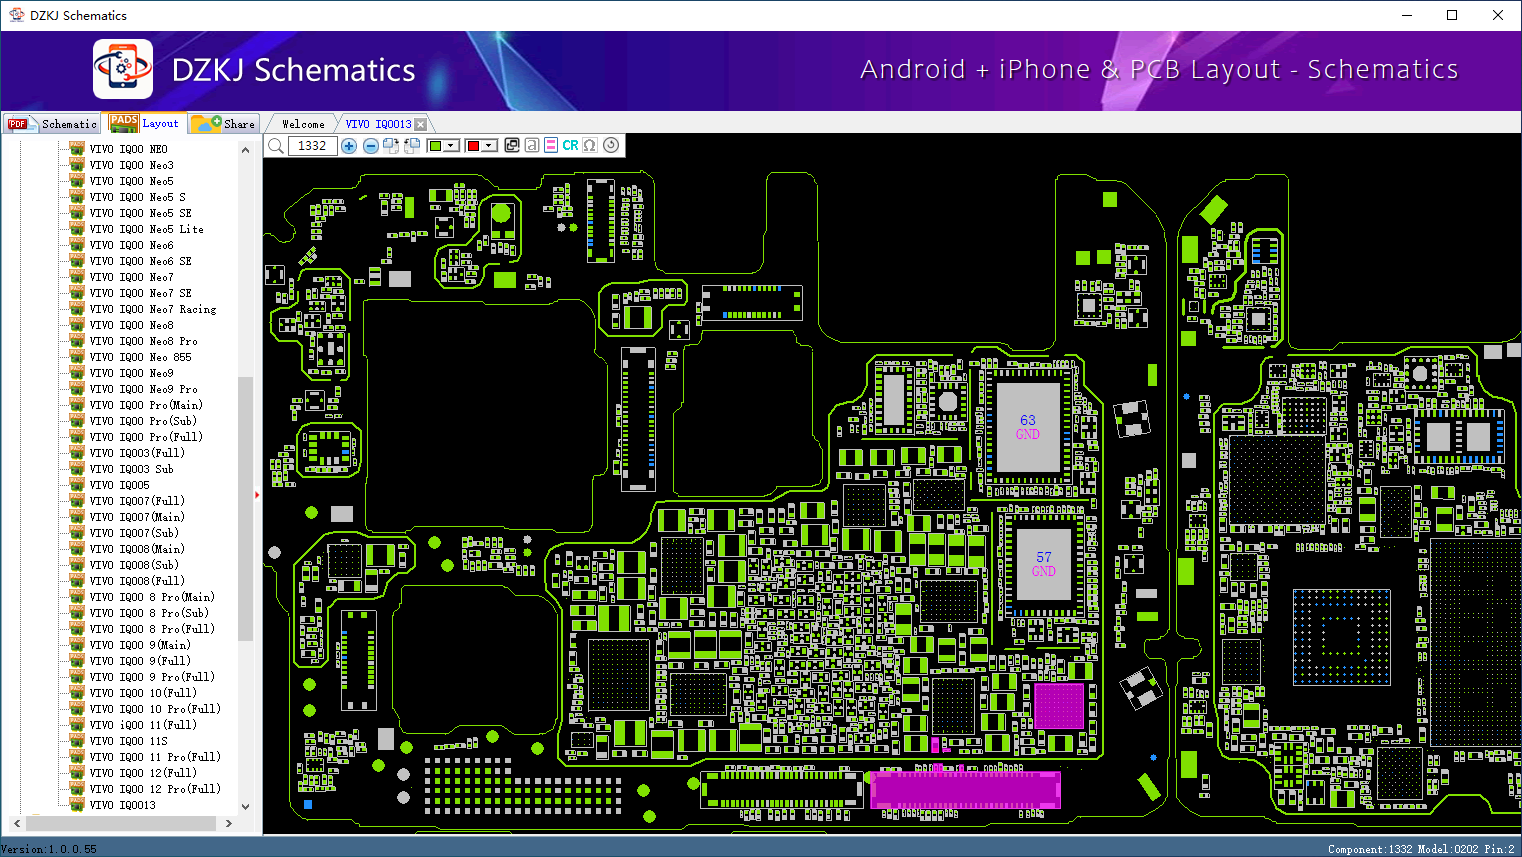Screen dimensions: 1522x857
Task: Choose 'VIVO IQOO 9 Pro(Full)' entry
Action: pyautogui.click(x=152, y=677)
